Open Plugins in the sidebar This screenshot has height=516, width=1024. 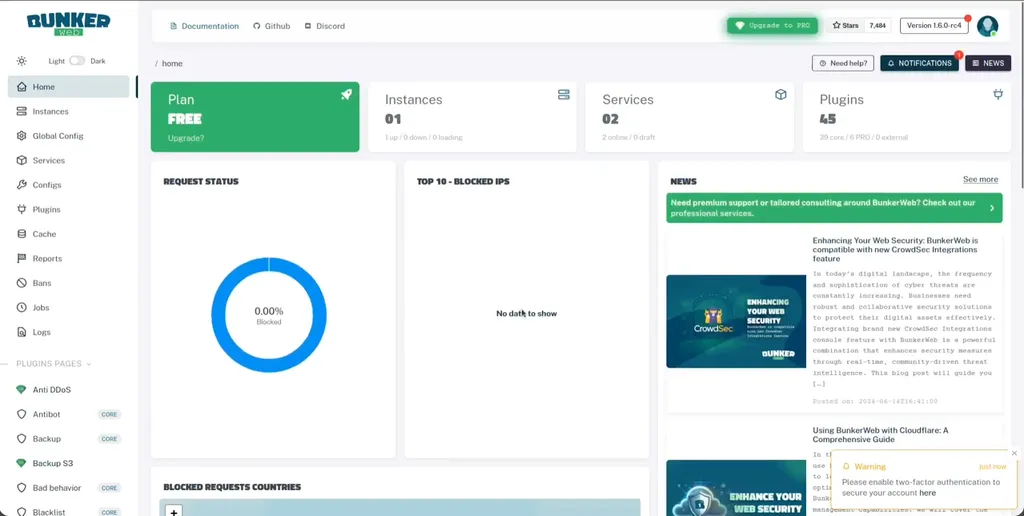(69, 210)
